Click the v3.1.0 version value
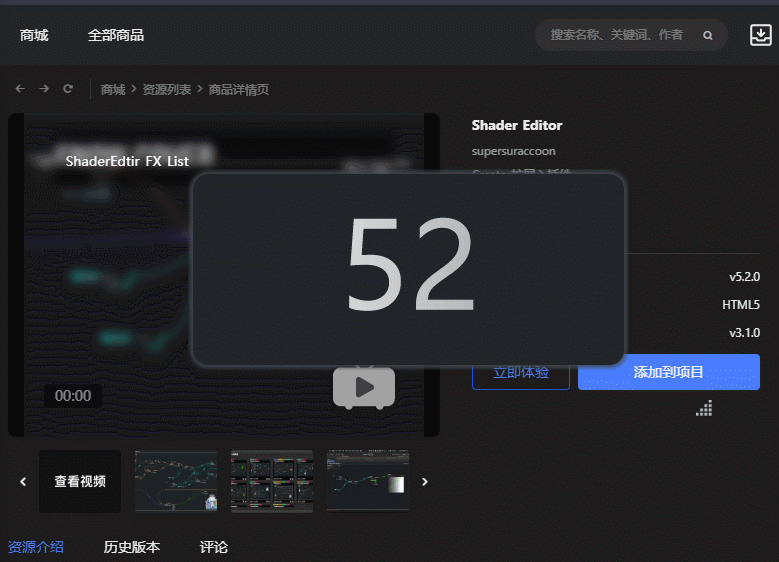 [744, 332]
